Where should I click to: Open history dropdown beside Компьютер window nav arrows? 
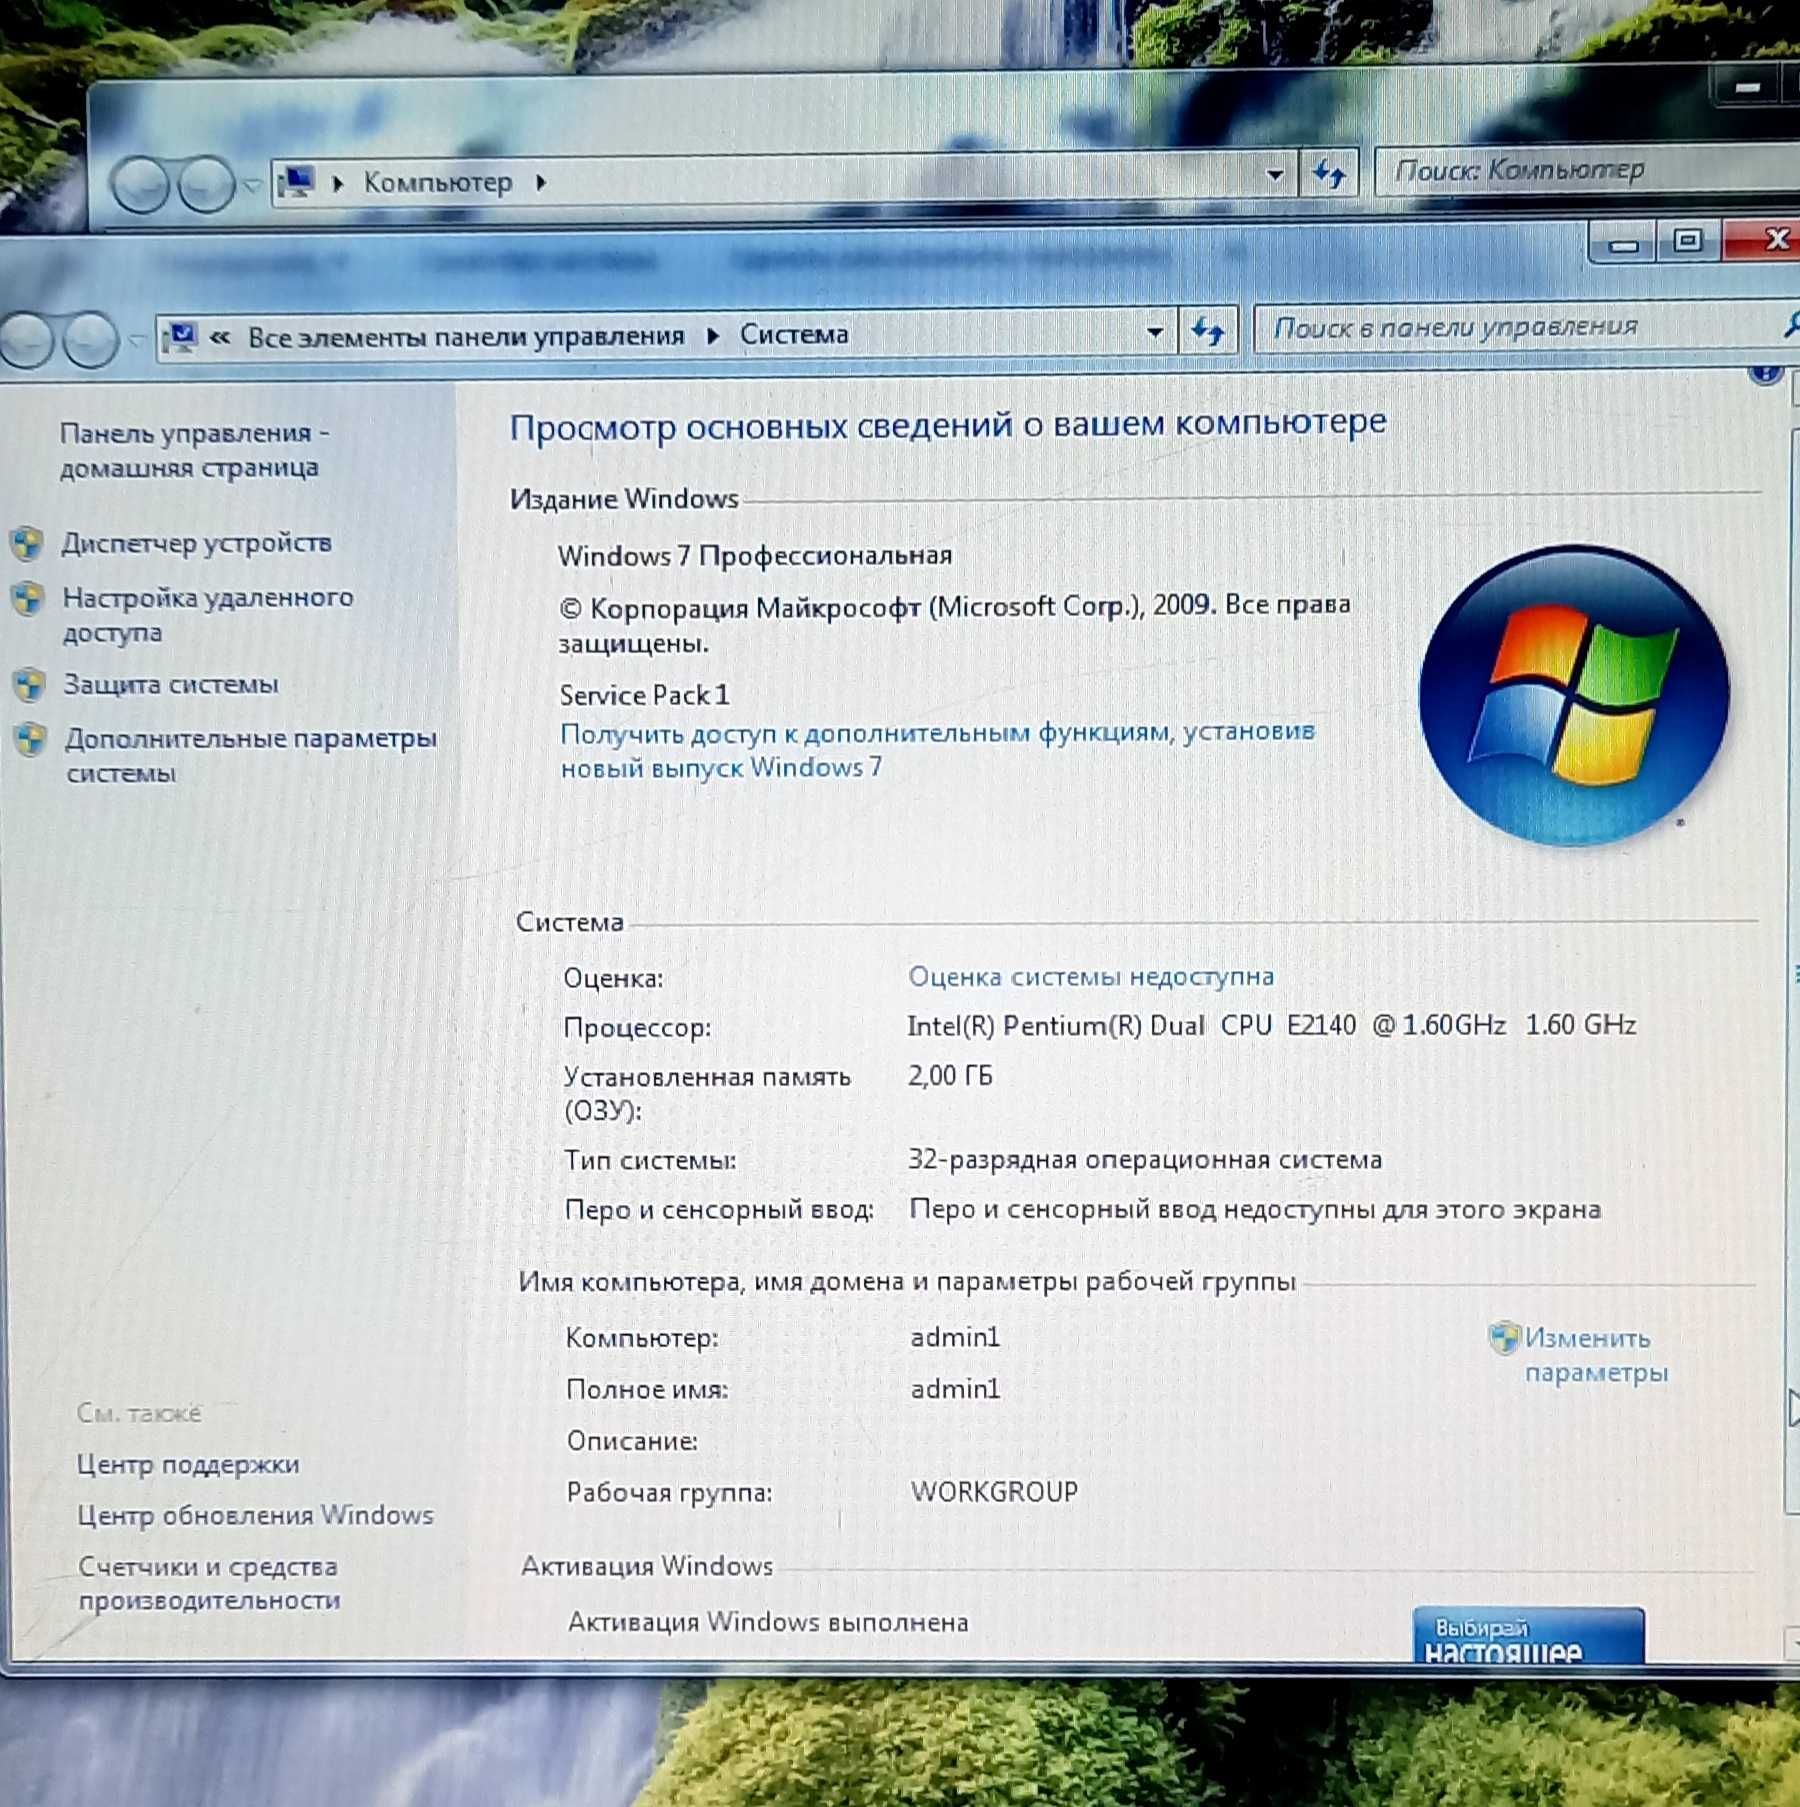point(251,185)
